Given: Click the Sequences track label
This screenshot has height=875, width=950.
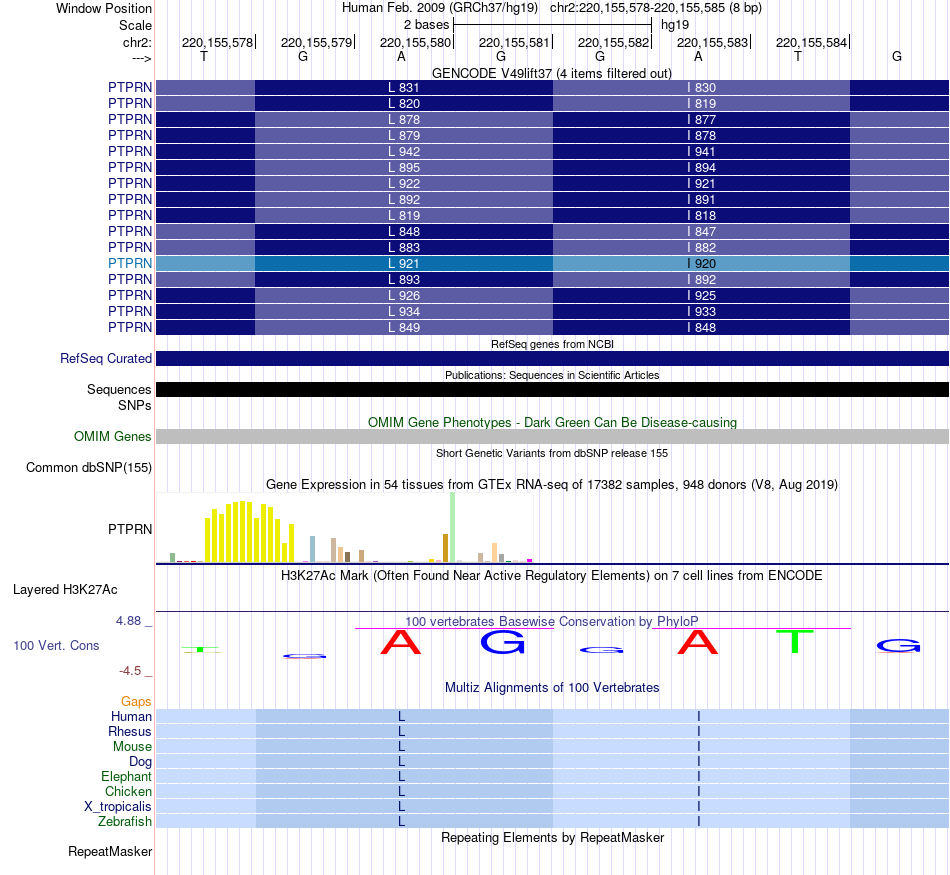Looking at the screenshot, I should (119, 389).
